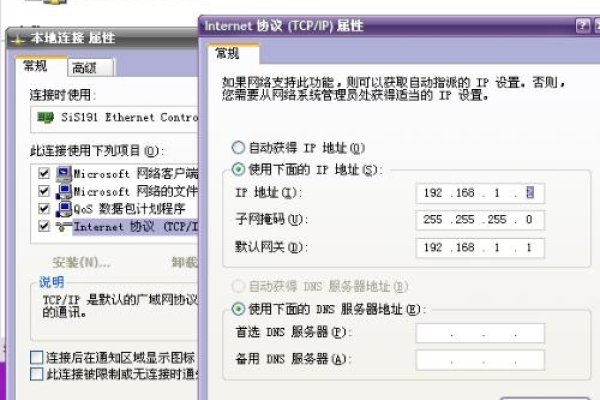
Task: Click the SiS191 Ethernet Controller adapter name
Action: [129, 117]
